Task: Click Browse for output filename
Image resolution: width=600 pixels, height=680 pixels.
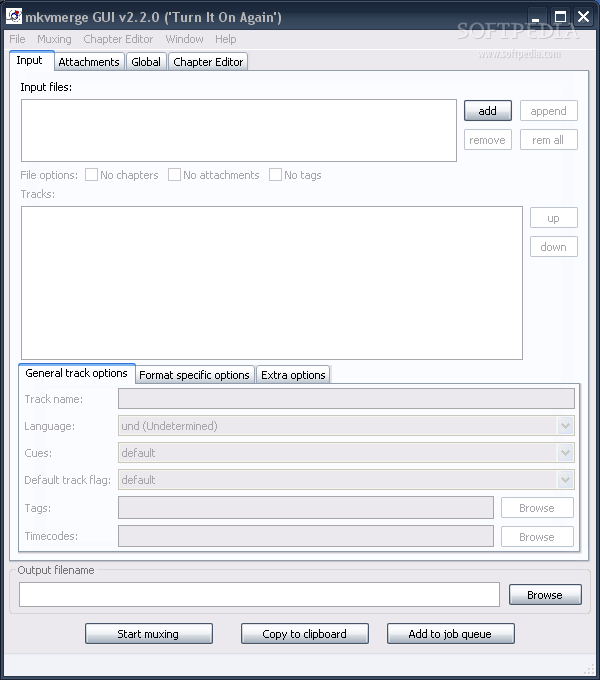Action: [545, 595]
